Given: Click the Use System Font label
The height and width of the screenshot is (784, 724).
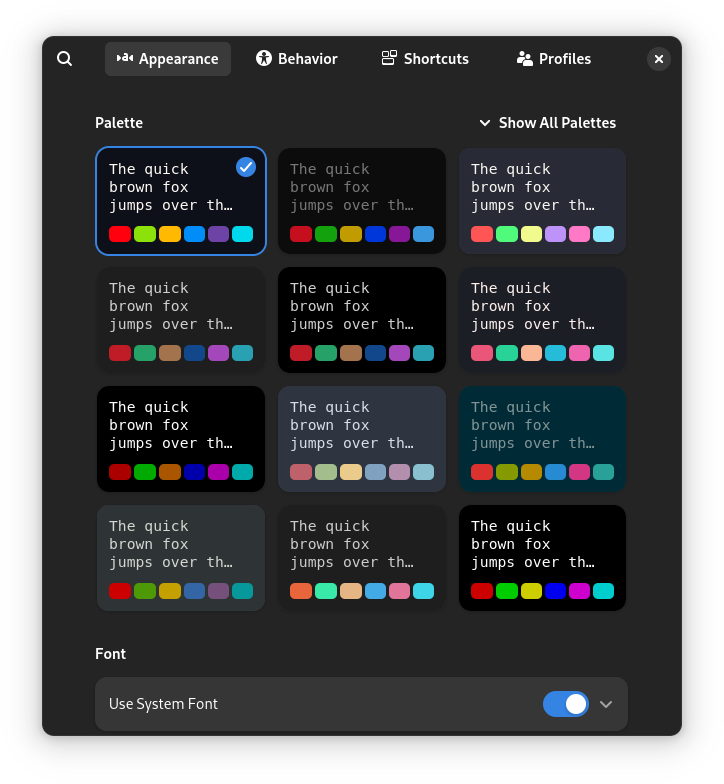Looking at the screenshot, I should [x=164, y=704].
